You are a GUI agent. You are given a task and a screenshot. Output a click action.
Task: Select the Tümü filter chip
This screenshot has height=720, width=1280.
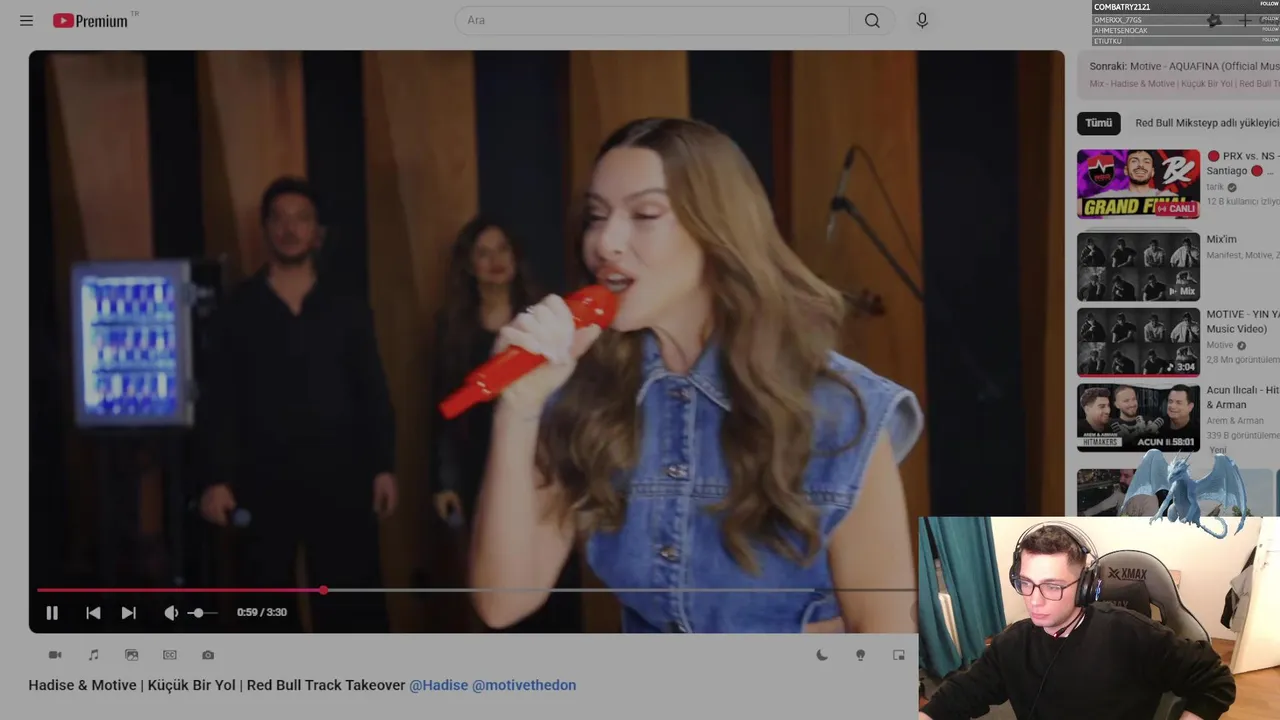pos(1098,123)
